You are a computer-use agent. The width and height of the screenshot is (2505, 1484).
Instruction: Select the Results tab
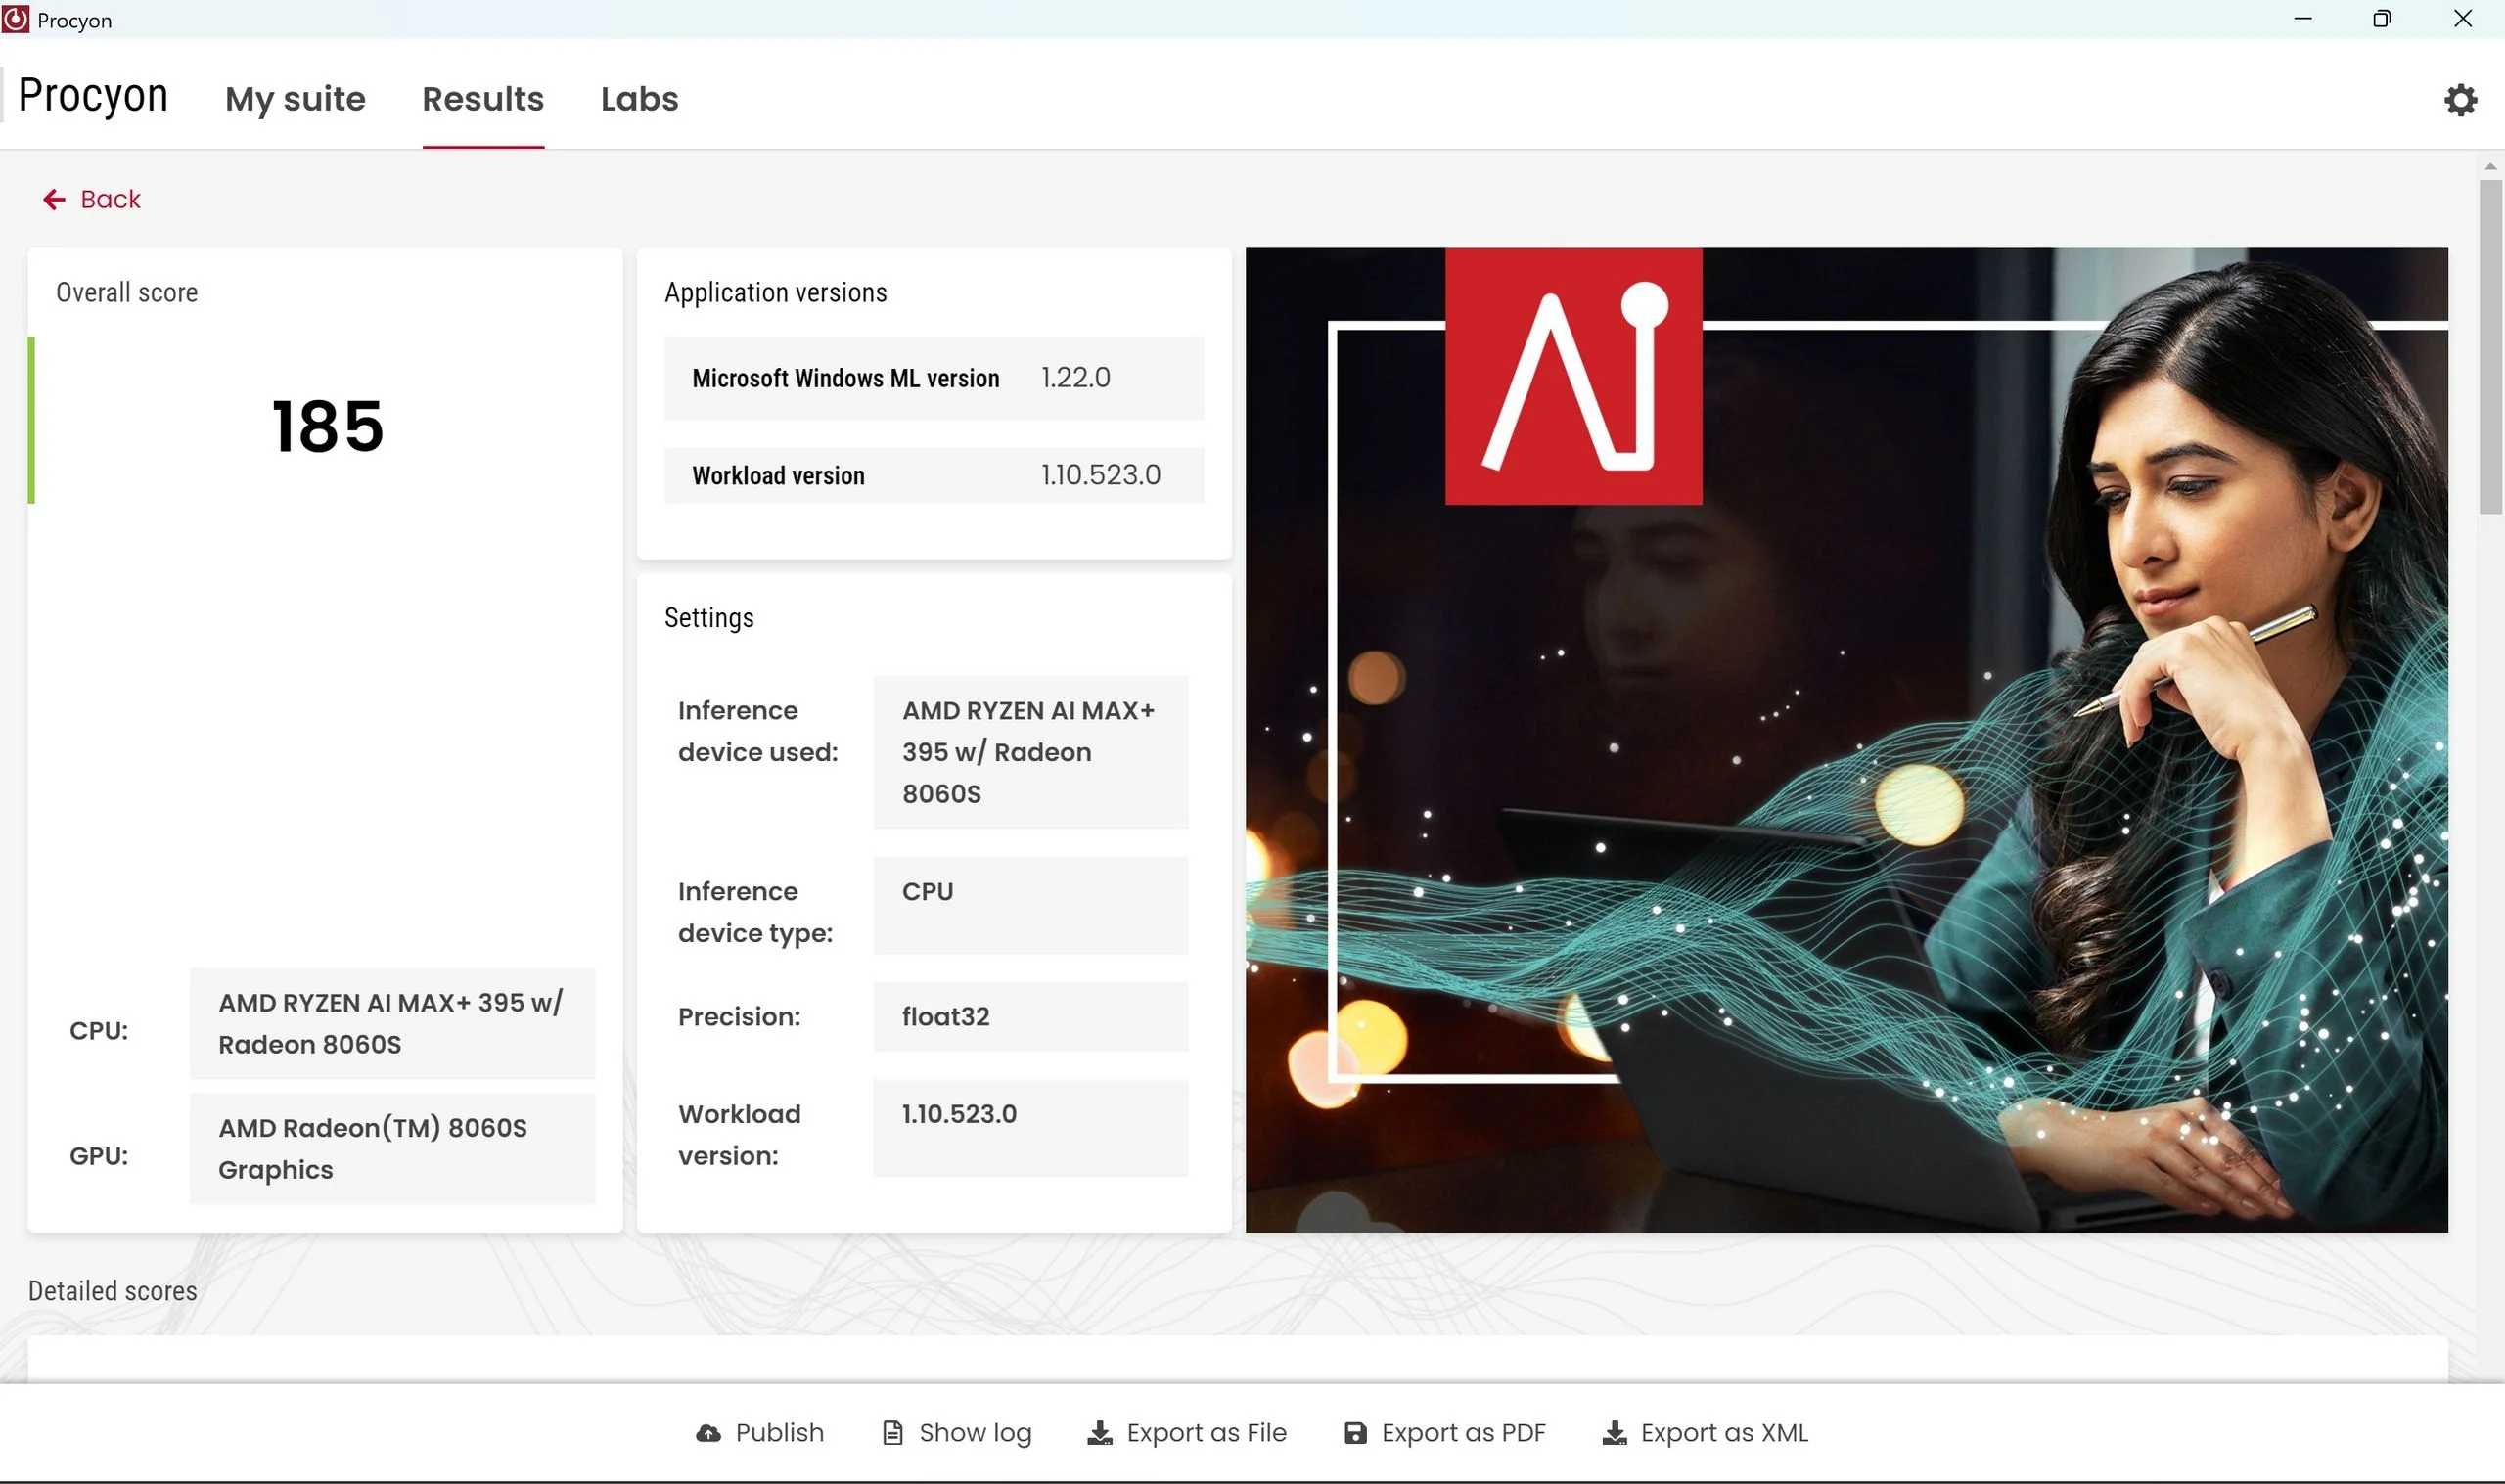pos(483,99)
